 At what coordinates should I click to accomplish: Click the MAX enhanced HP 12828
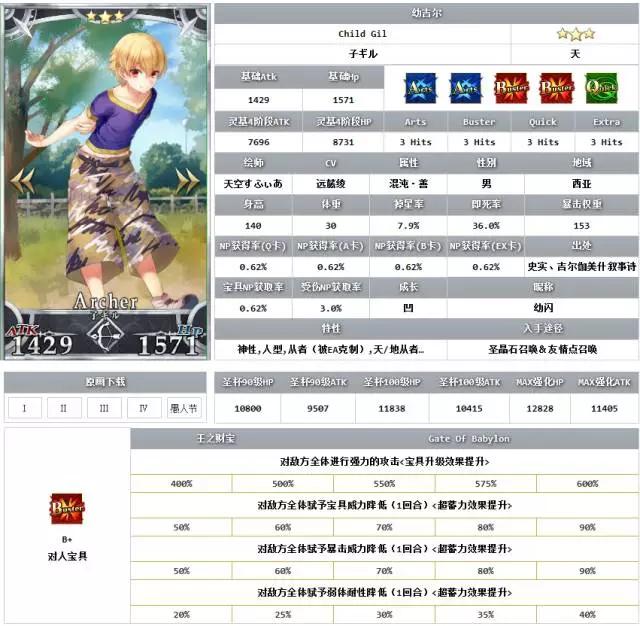pos(540,408)
